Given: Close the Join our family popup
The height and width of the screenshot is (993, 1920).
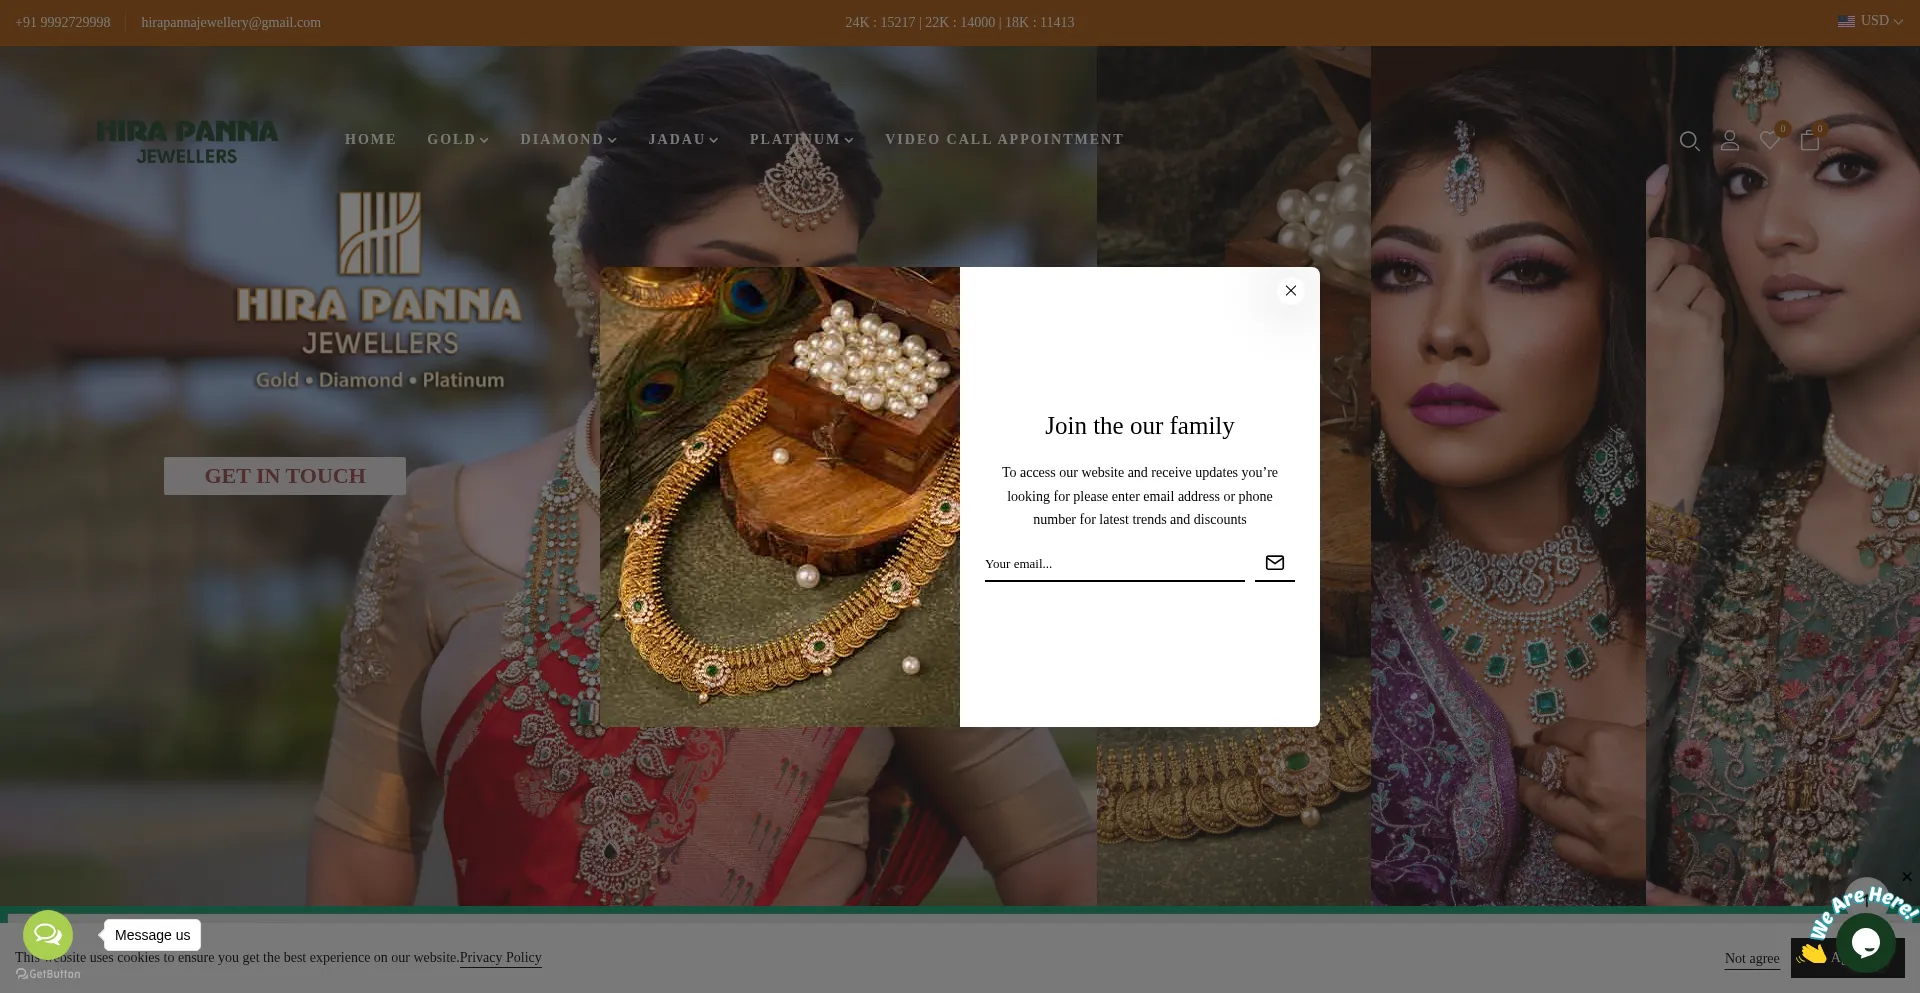Looking at the screenshot, I should tap(1291, 291).
